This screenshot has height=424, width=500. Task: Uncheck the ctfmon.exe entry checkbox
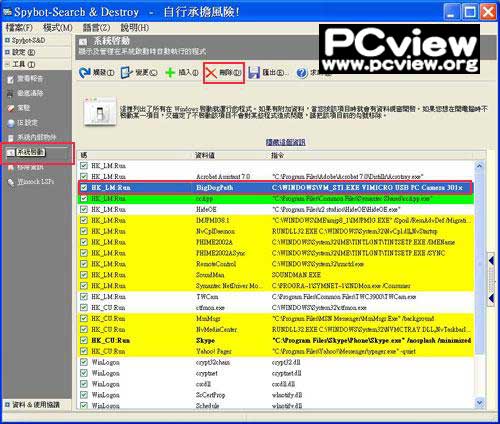(84, 307)
